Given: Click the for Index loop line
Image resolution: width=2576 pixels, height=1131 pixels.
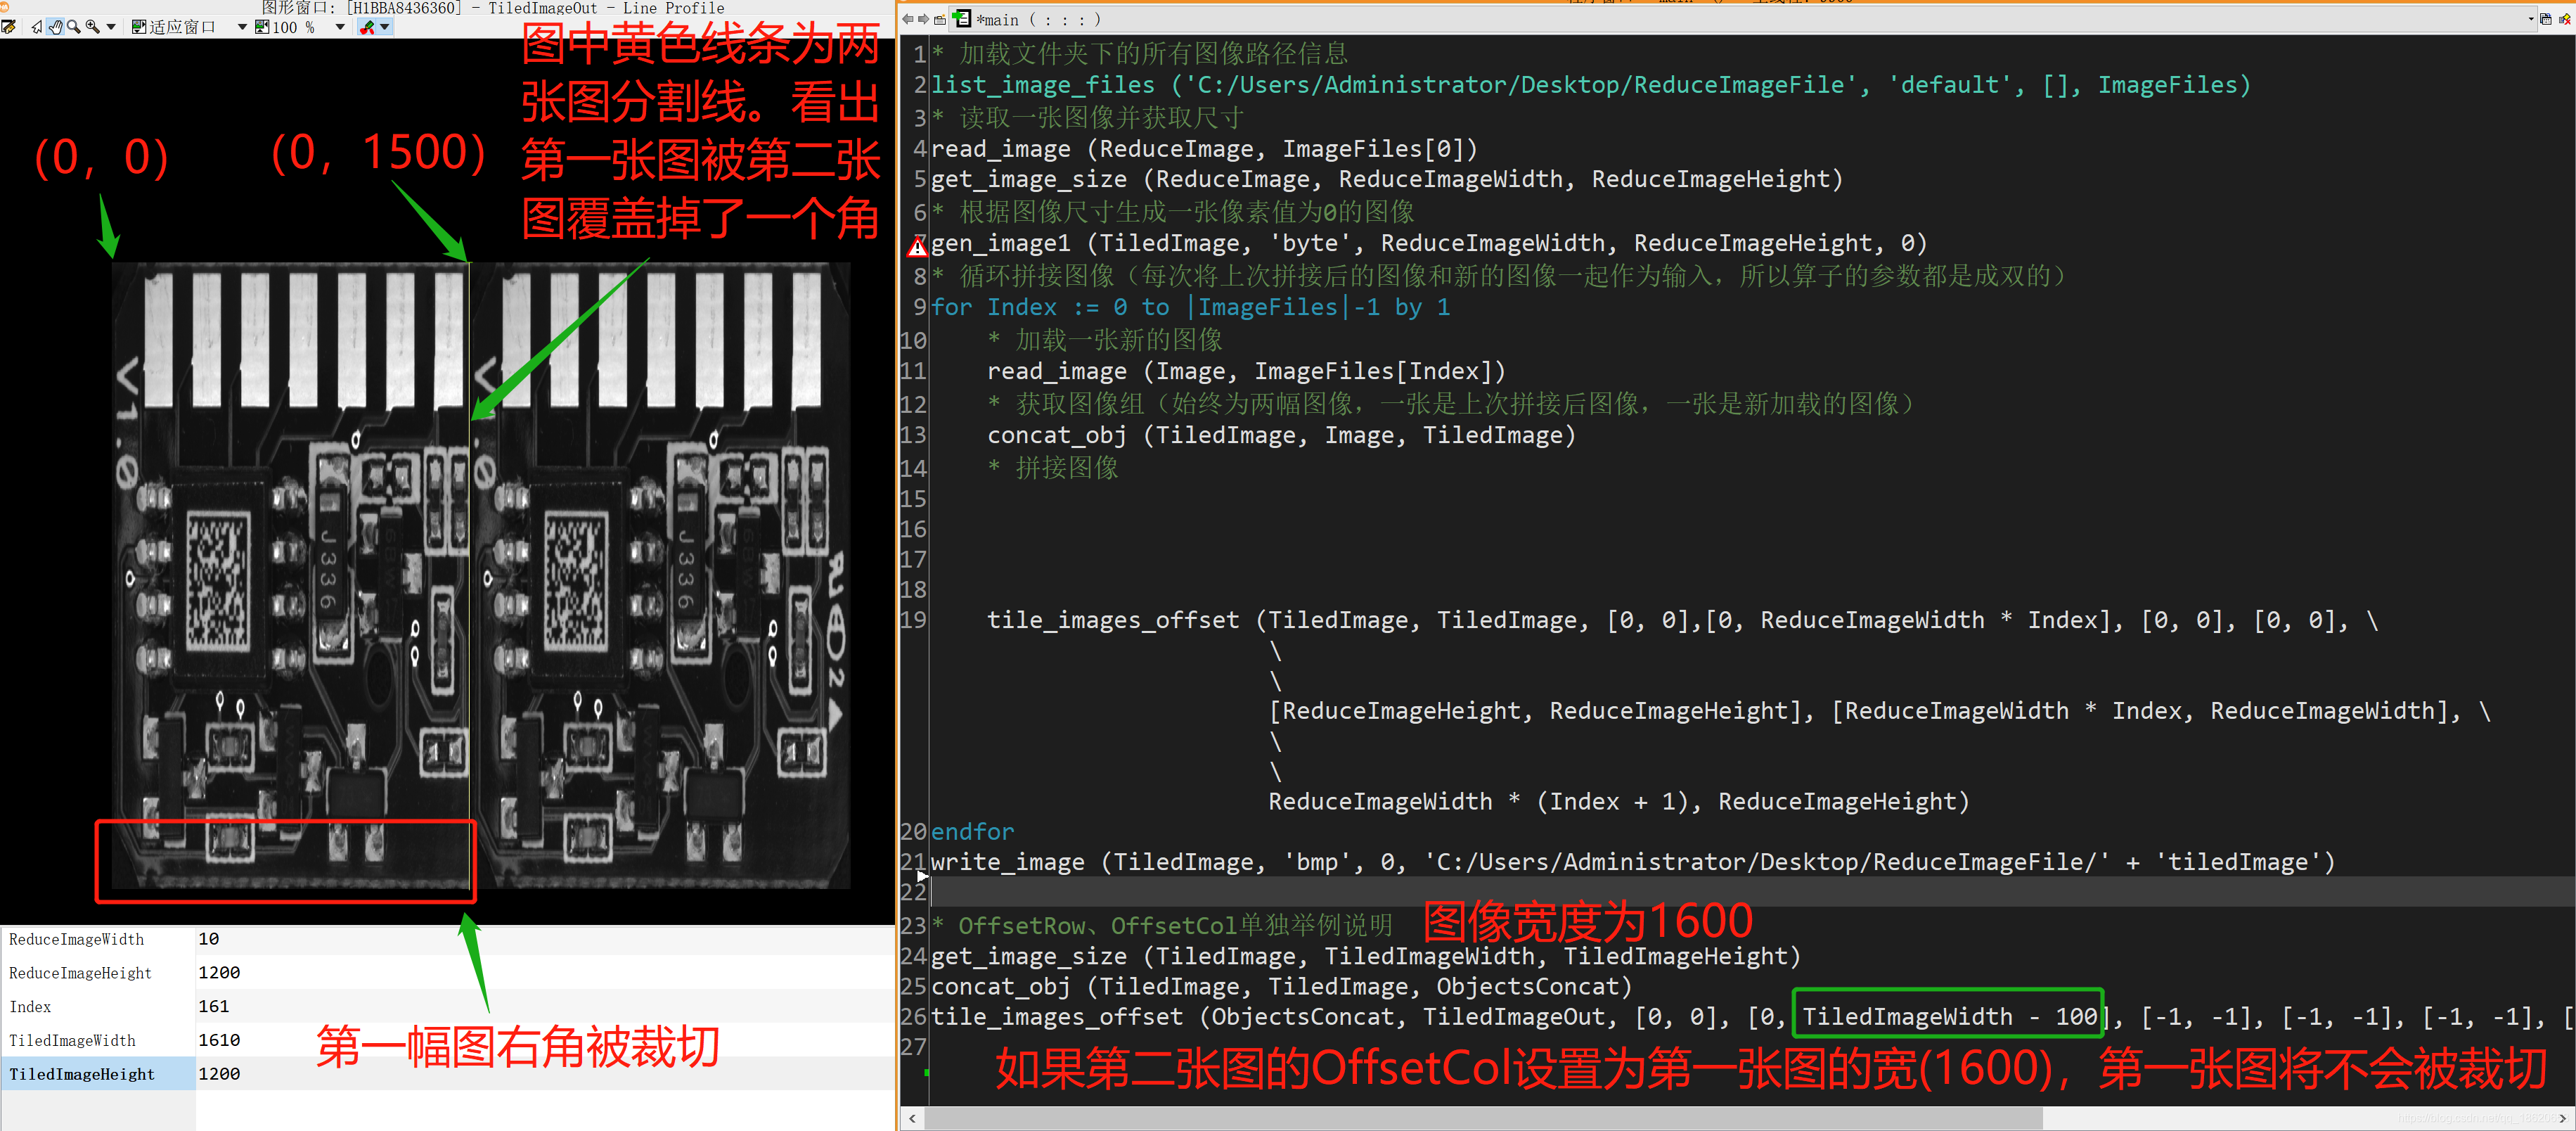Looking at the screenshot, I should 1190,307.
